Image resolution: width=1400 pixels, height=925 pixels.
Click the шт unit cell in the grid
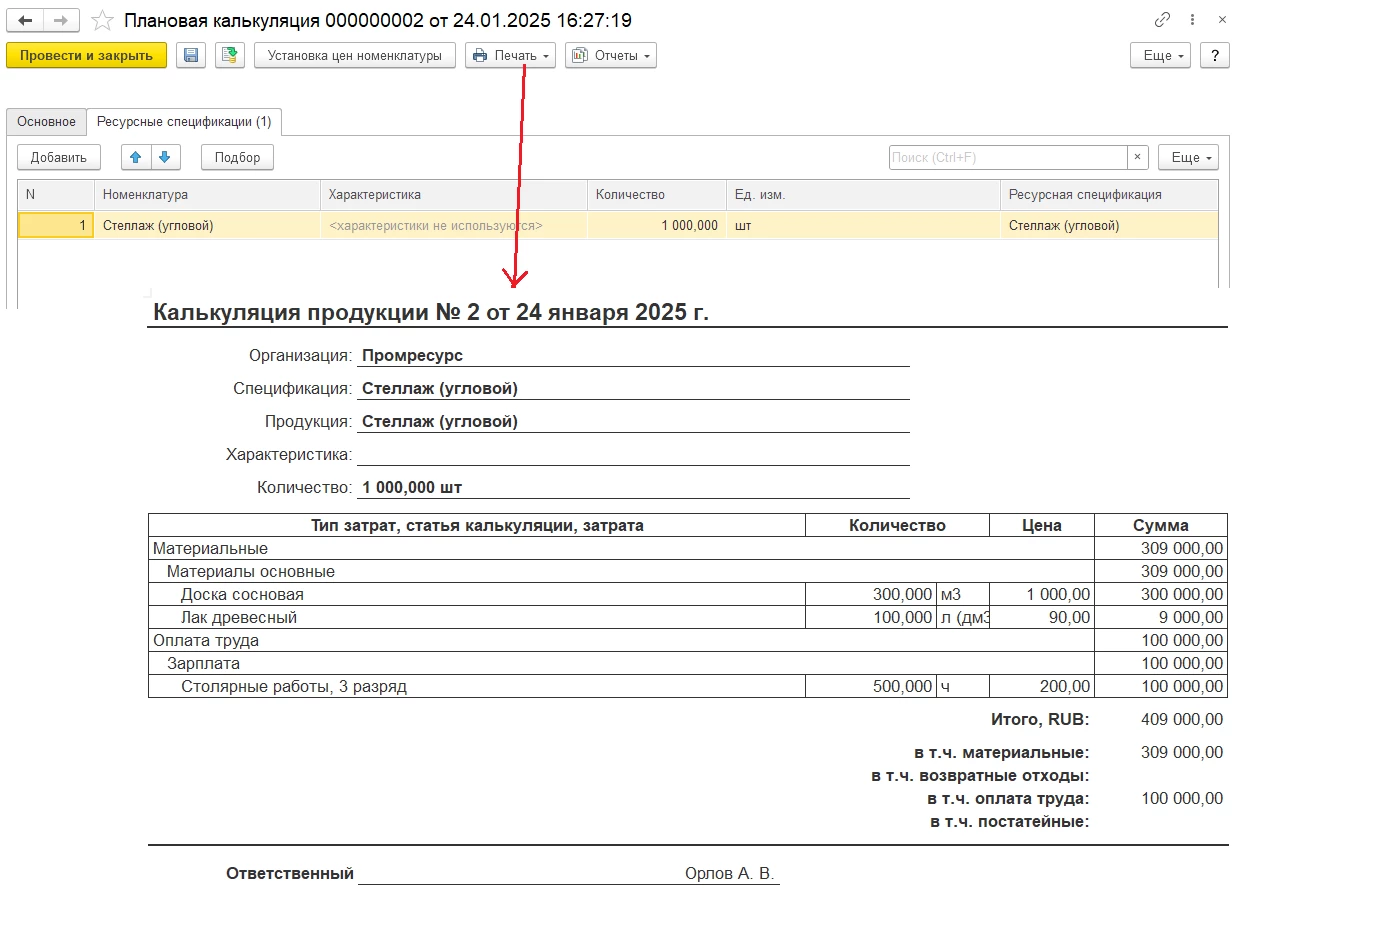coord(863,225)
